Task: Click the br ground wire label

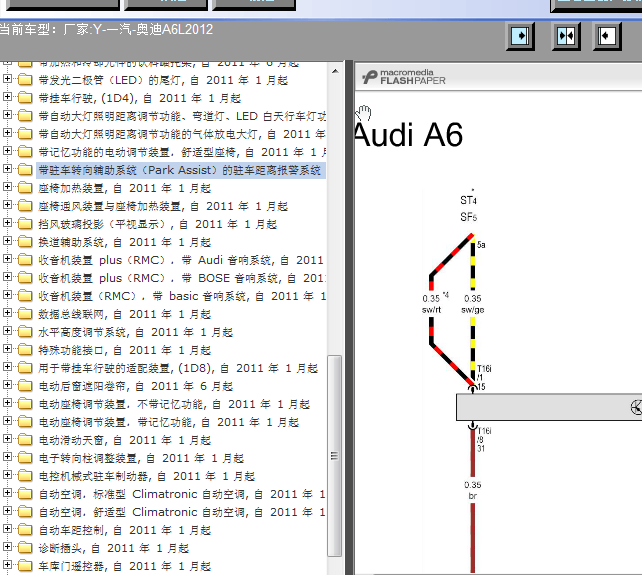Action: point(472,496)
